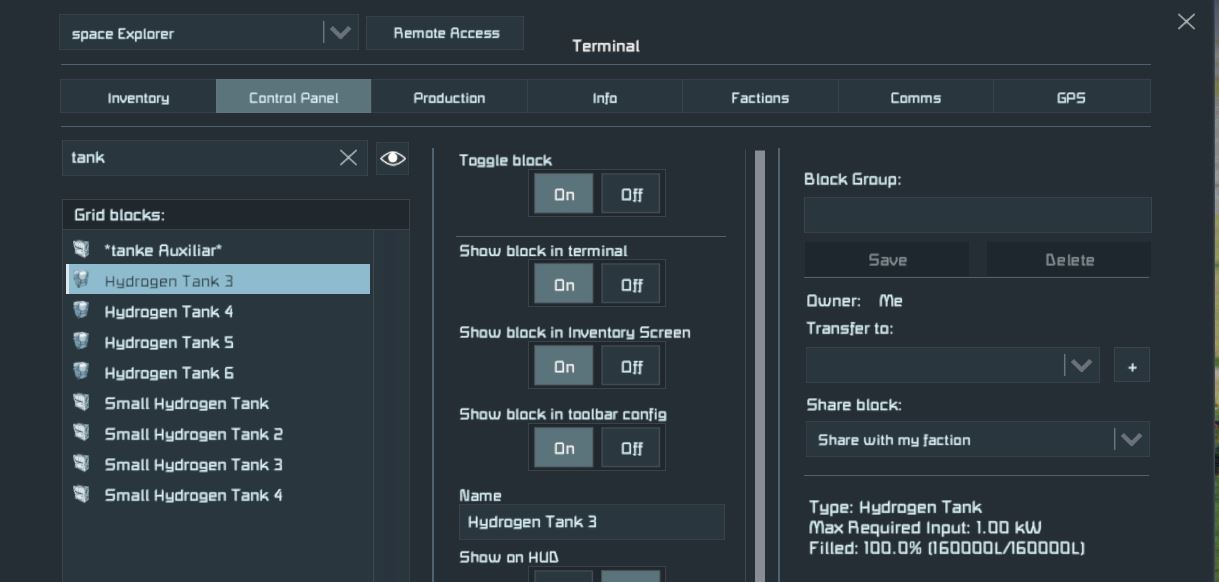Screen dimensions: 1219x582
Task: Click the tank icon beside *tanke Auxiliar*
Action: click(82, 249)
